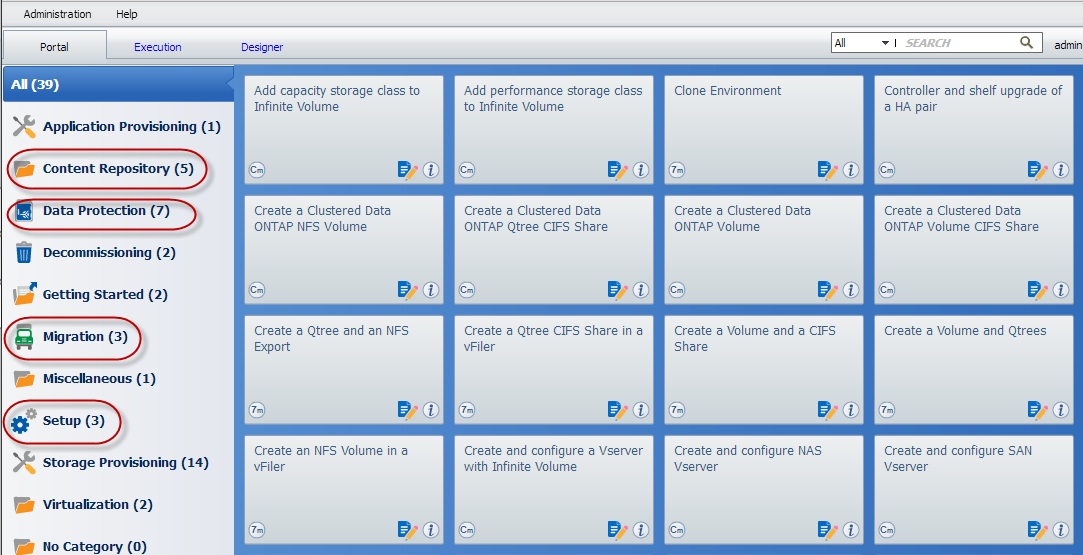Open Decommissioning (2) category
This screenshot has width=1083, height=555.
[109, 253]
